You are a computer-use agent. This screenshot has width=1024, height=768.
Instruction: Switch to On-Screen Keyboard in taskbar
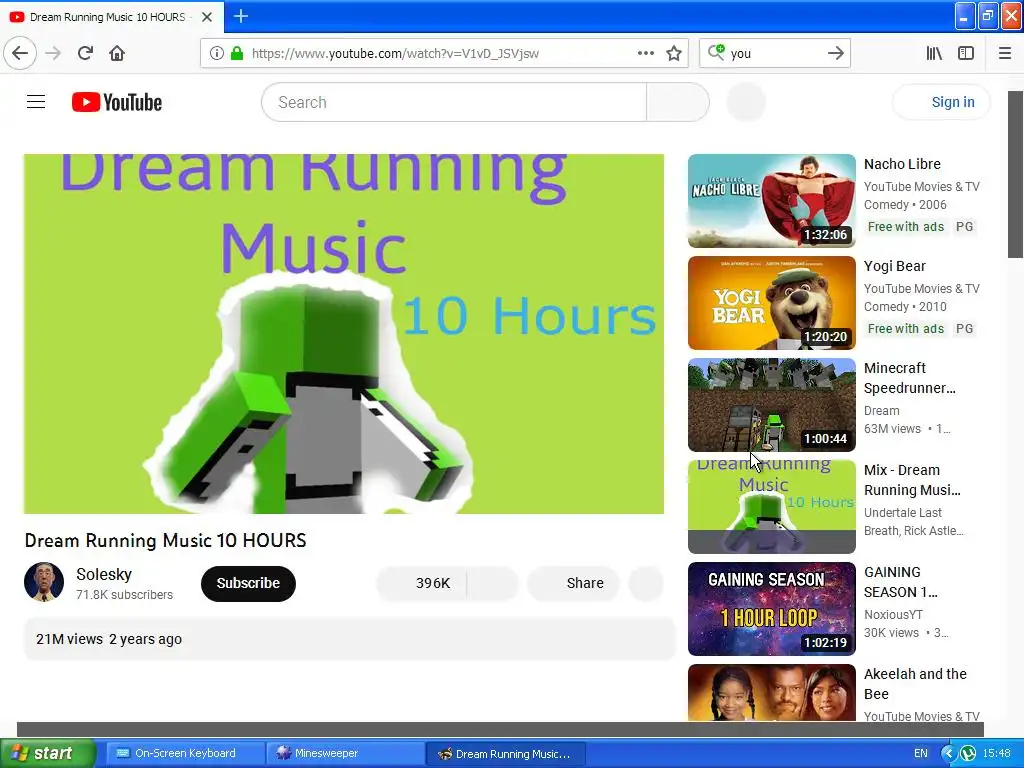[x=185, y=753]
